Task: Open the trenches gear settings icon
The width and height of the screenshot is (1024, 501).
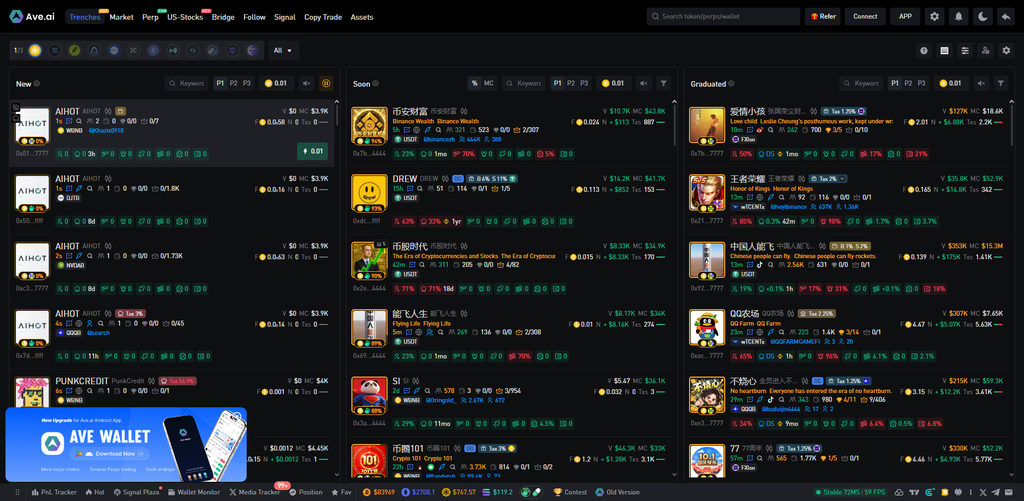Action: click(1006, 50)
